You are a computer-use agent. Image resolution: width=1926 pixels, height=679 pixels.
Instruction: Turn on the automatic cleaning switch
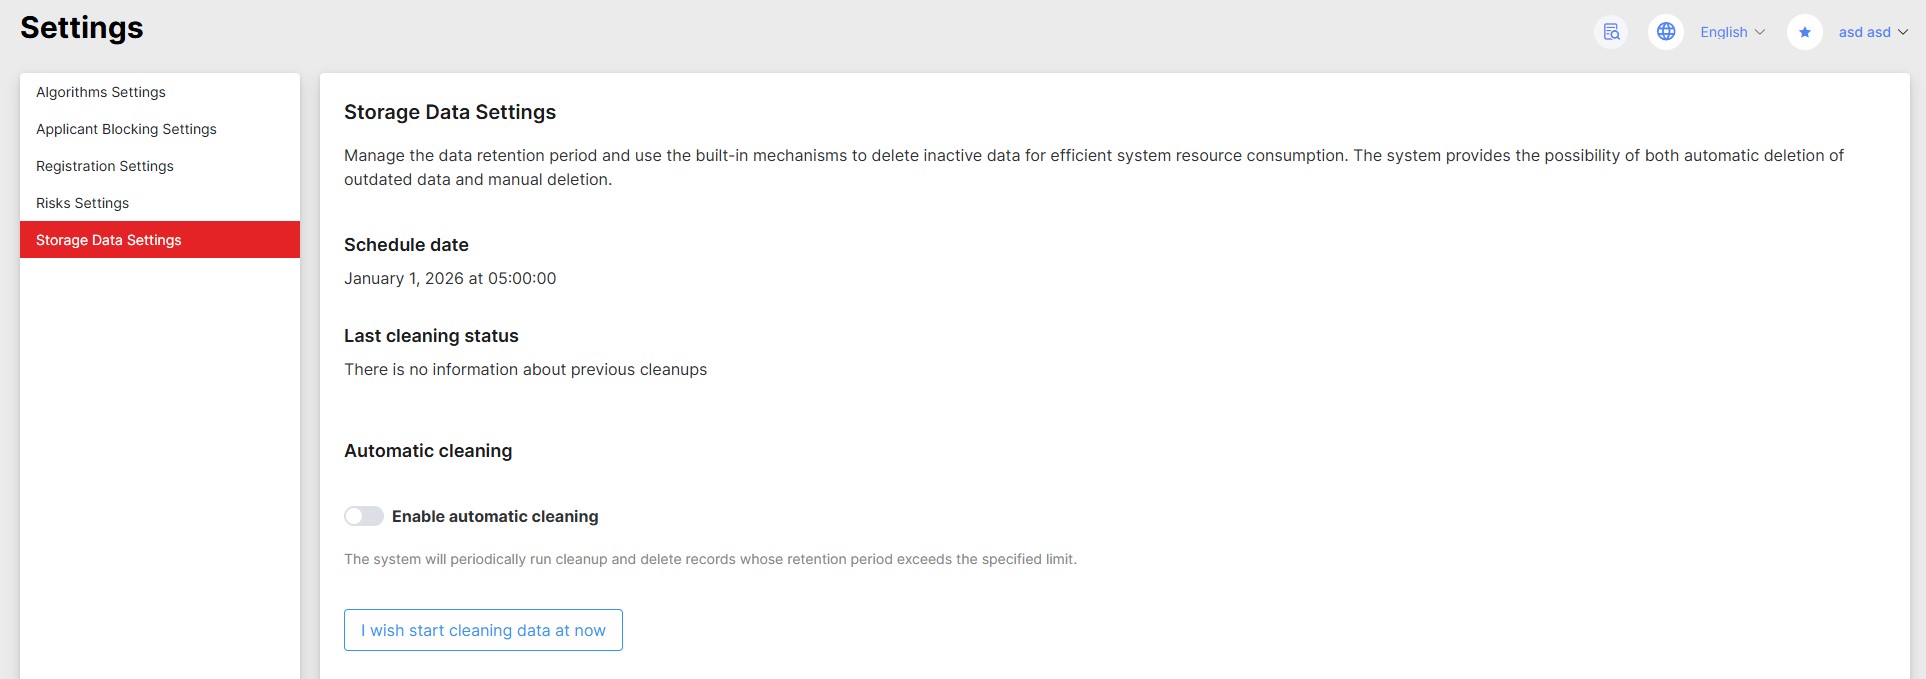coord(364,516)
